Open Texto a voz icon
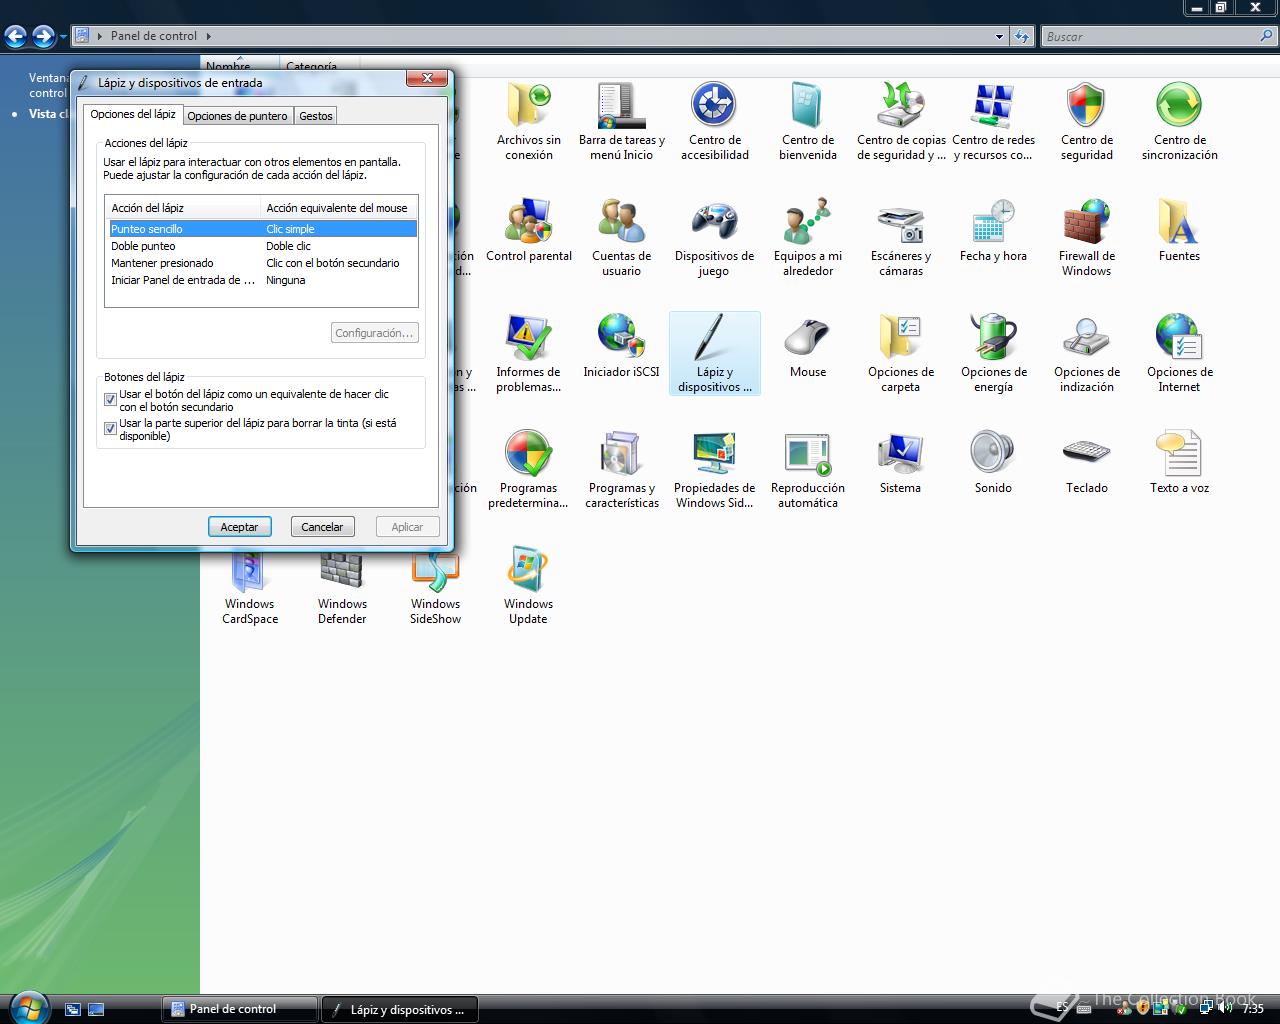 pyautogui.click(x=1179, y=463)
